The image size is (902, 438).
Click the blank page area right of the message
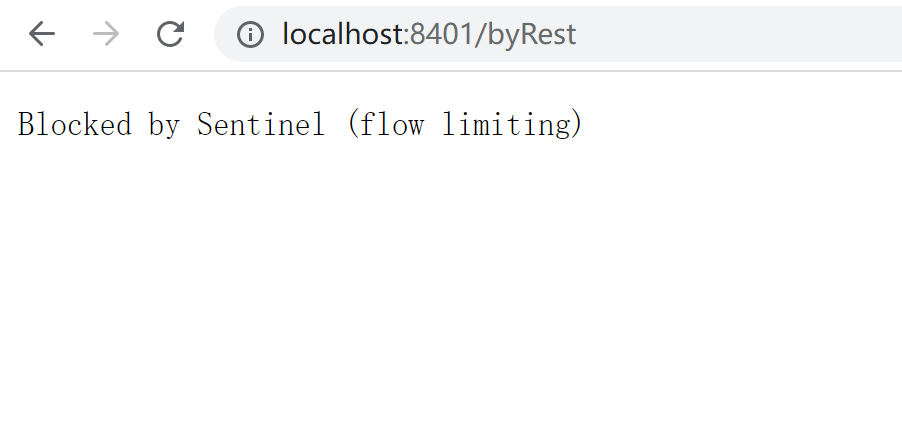(742, 124)
